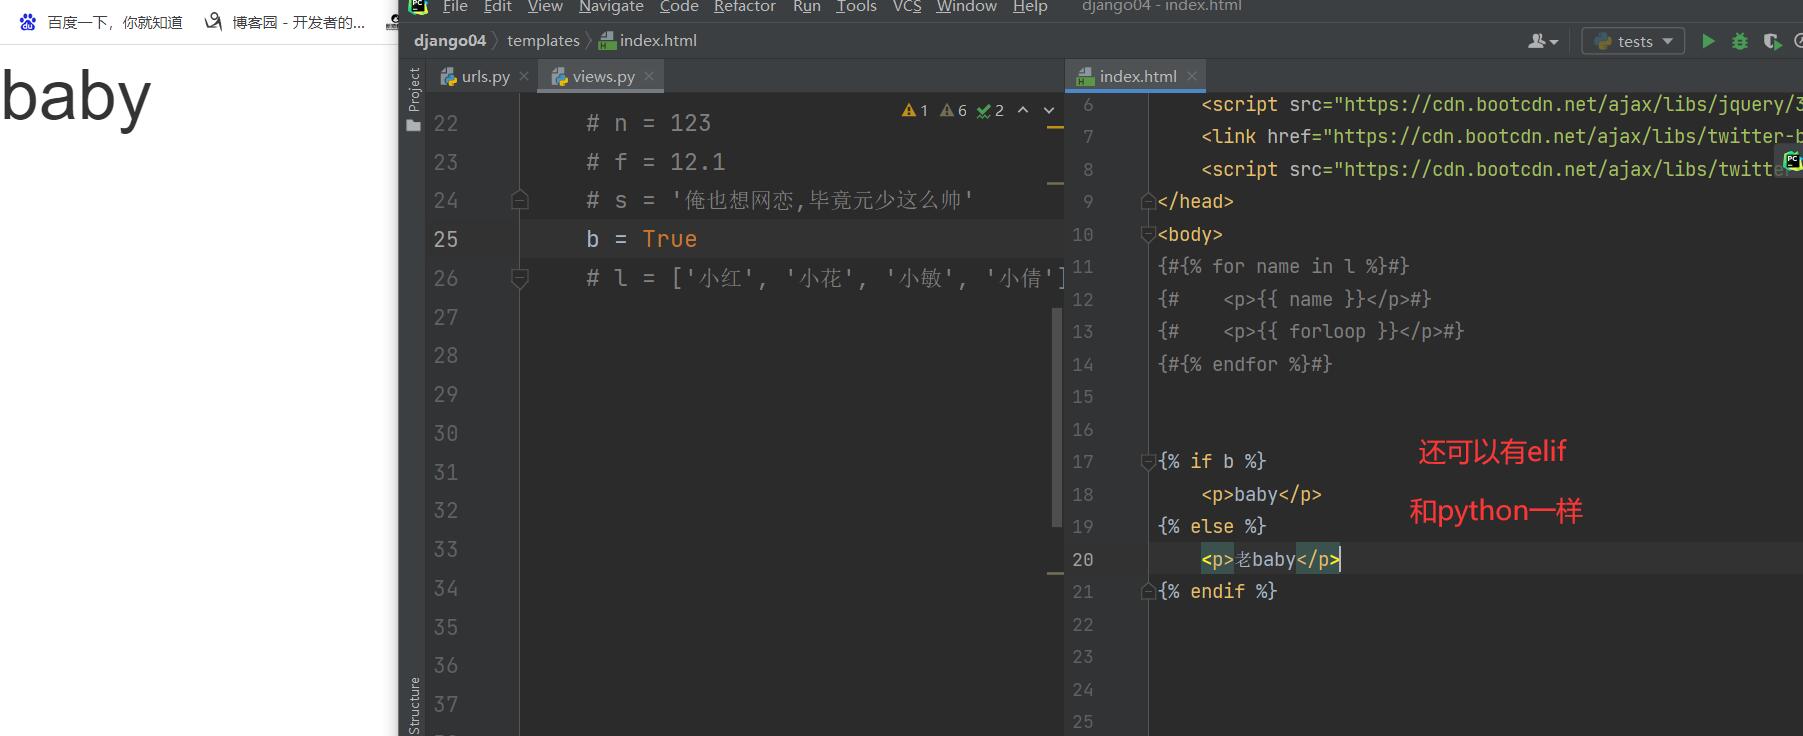Run the tests configuration with green play button

point(1708,41)
